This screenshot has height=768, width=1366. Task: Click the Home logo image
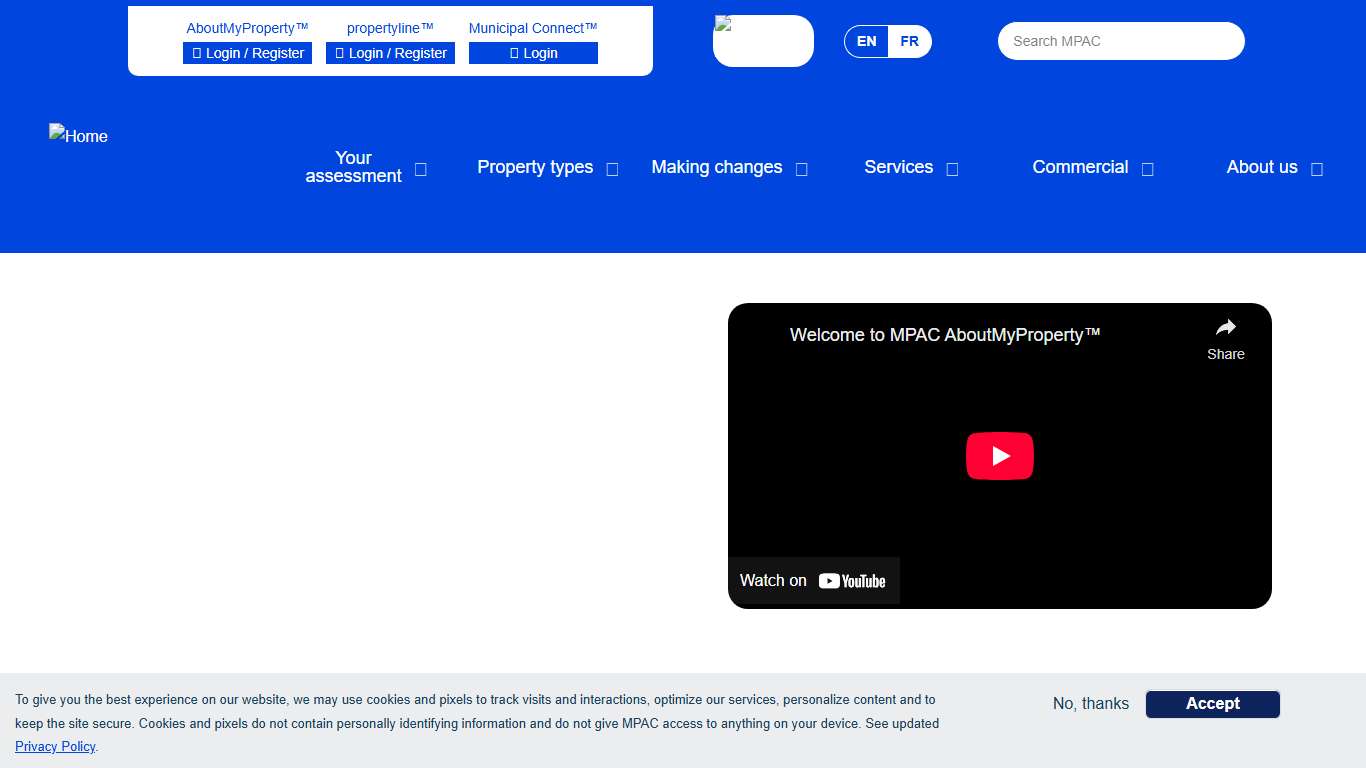tap(79, 136)
